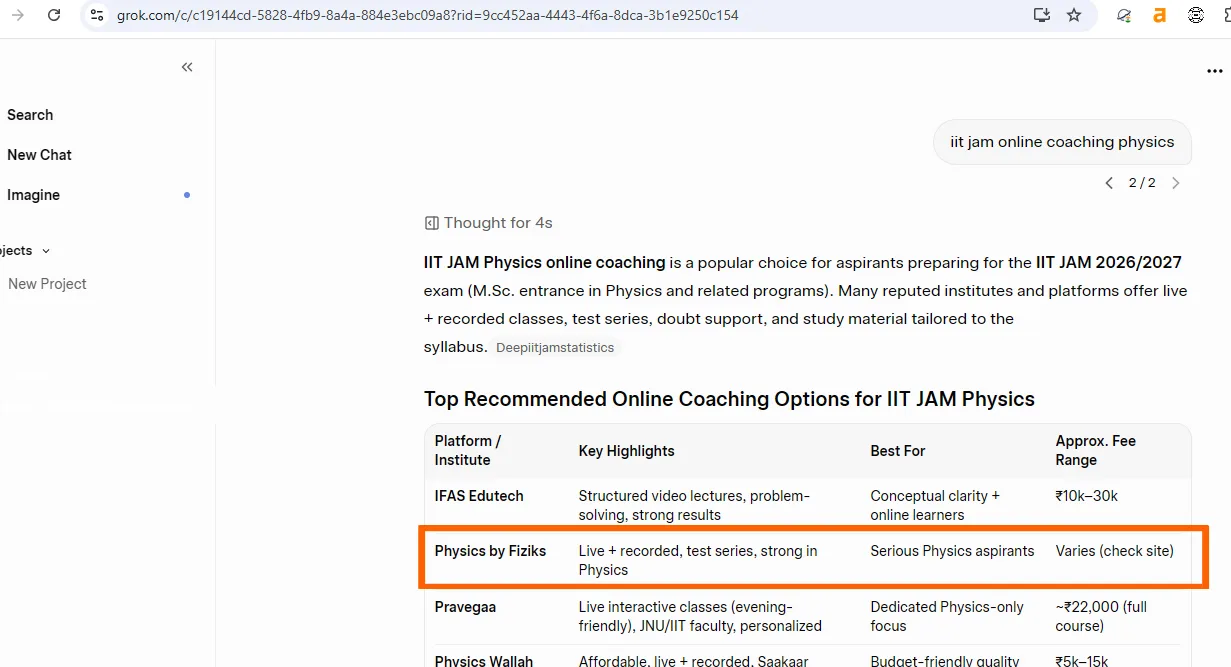Click the Thought-for-4s panel icon

(431, 223)
